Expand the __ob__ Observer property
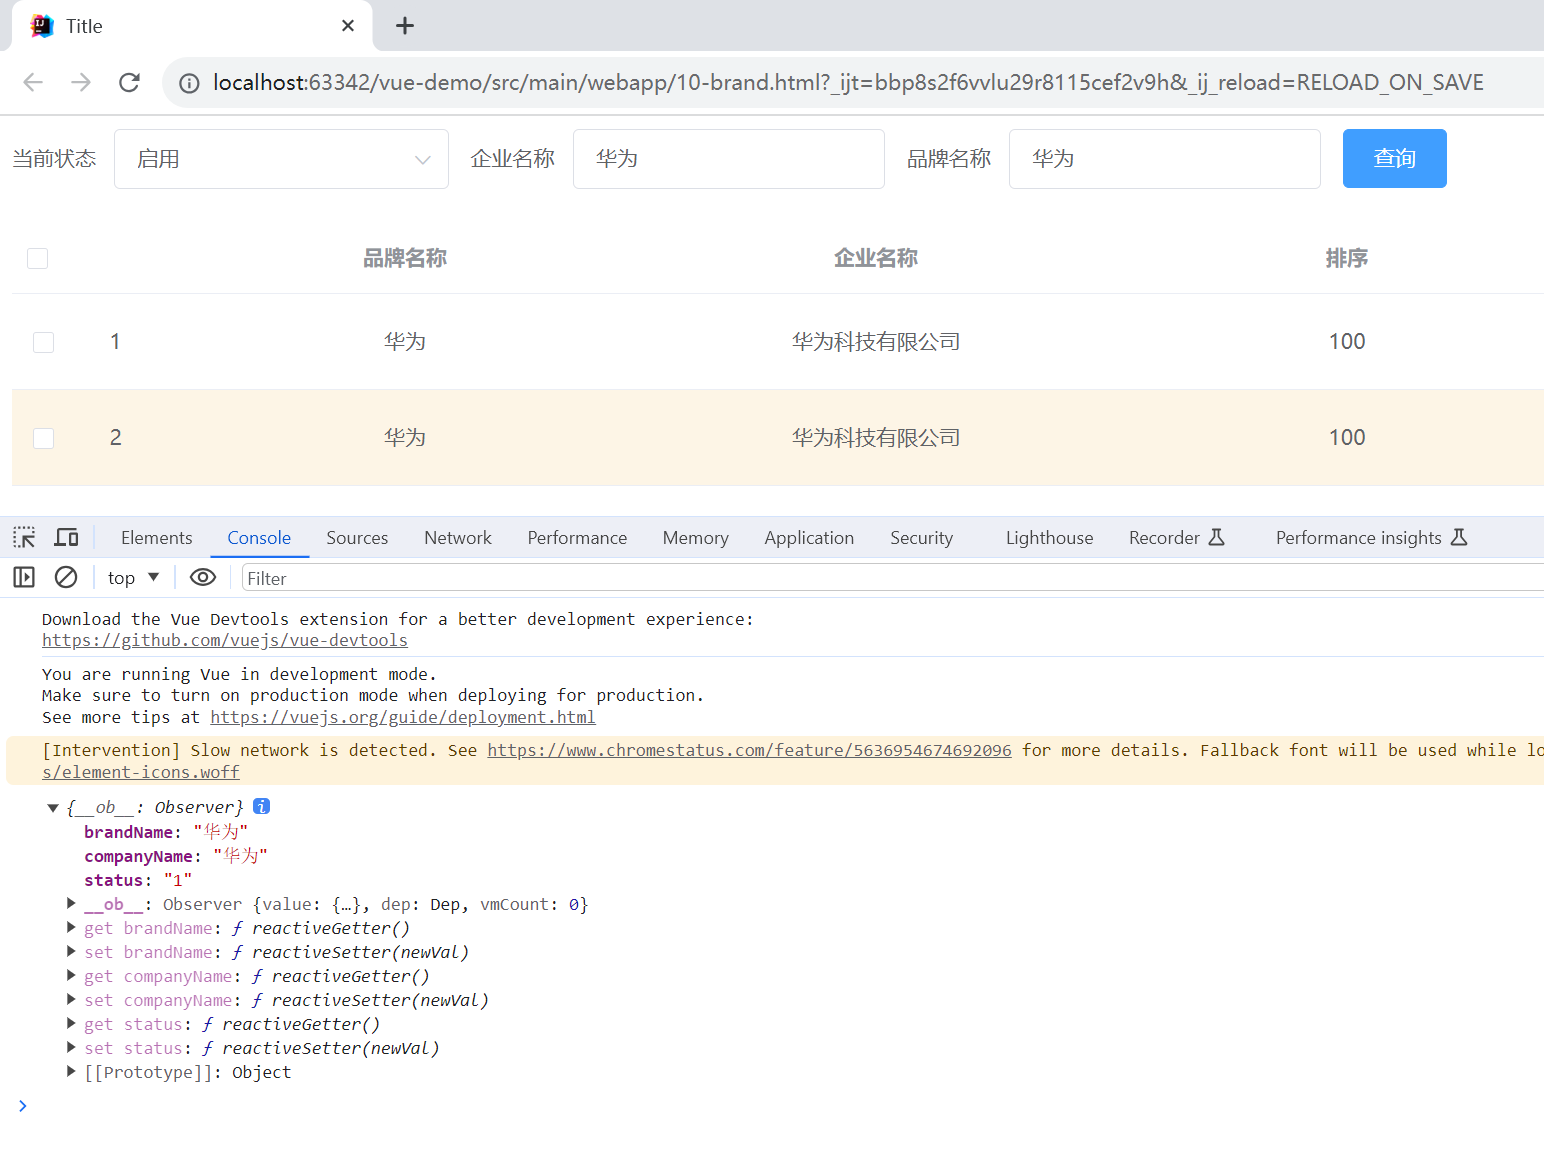 point(71,903)
